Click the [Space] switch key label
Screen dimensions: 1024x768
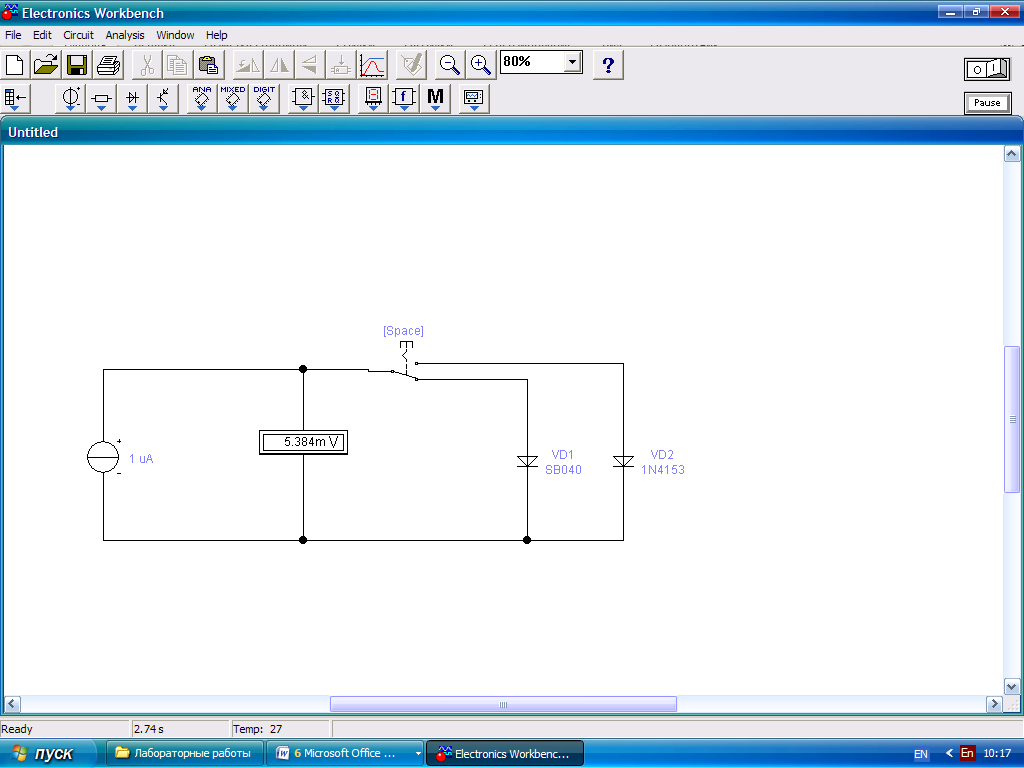(403, 331)
